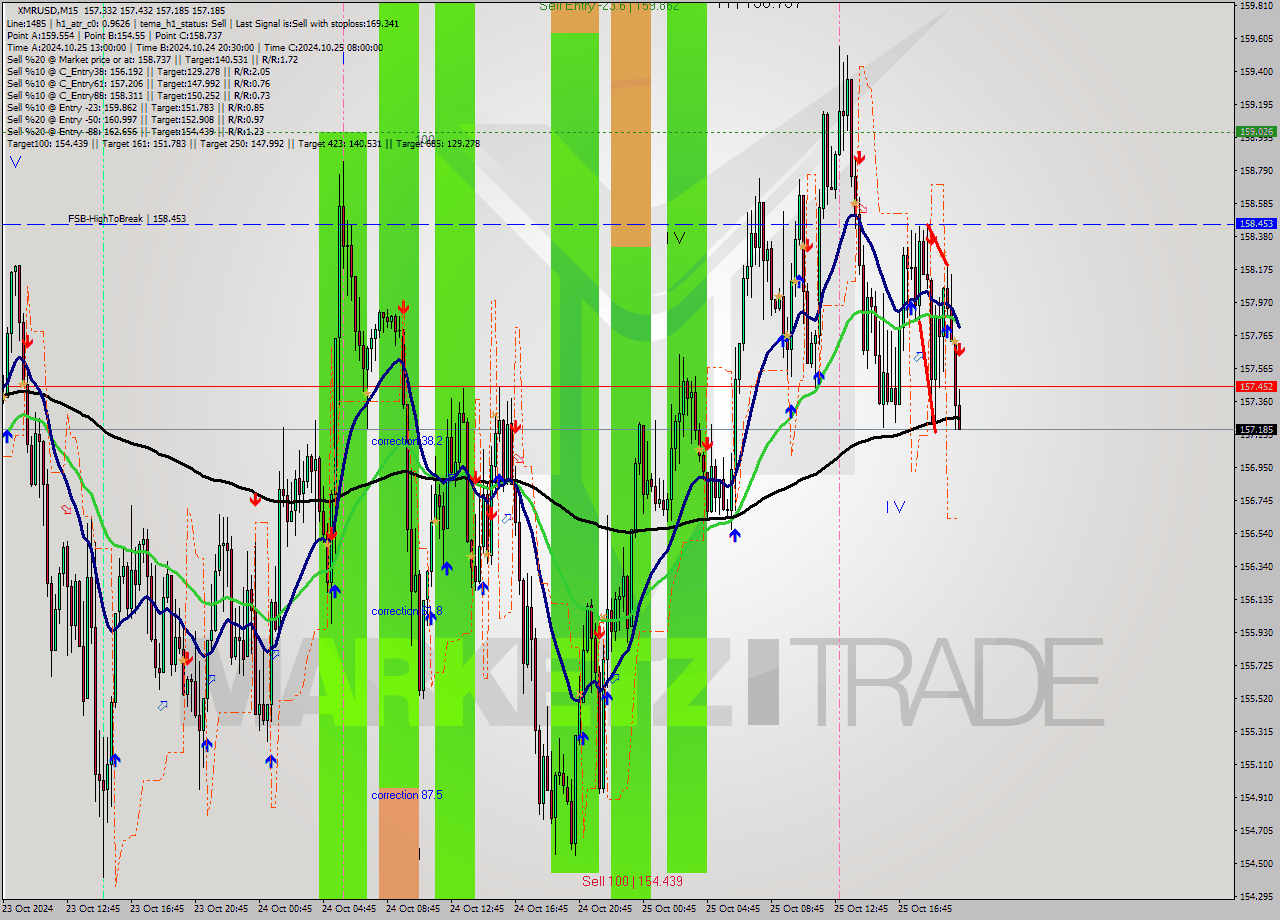1280x920 pixels.
Task: Click the Sell %10 @ C_Entry88 line
Action: 138,95
